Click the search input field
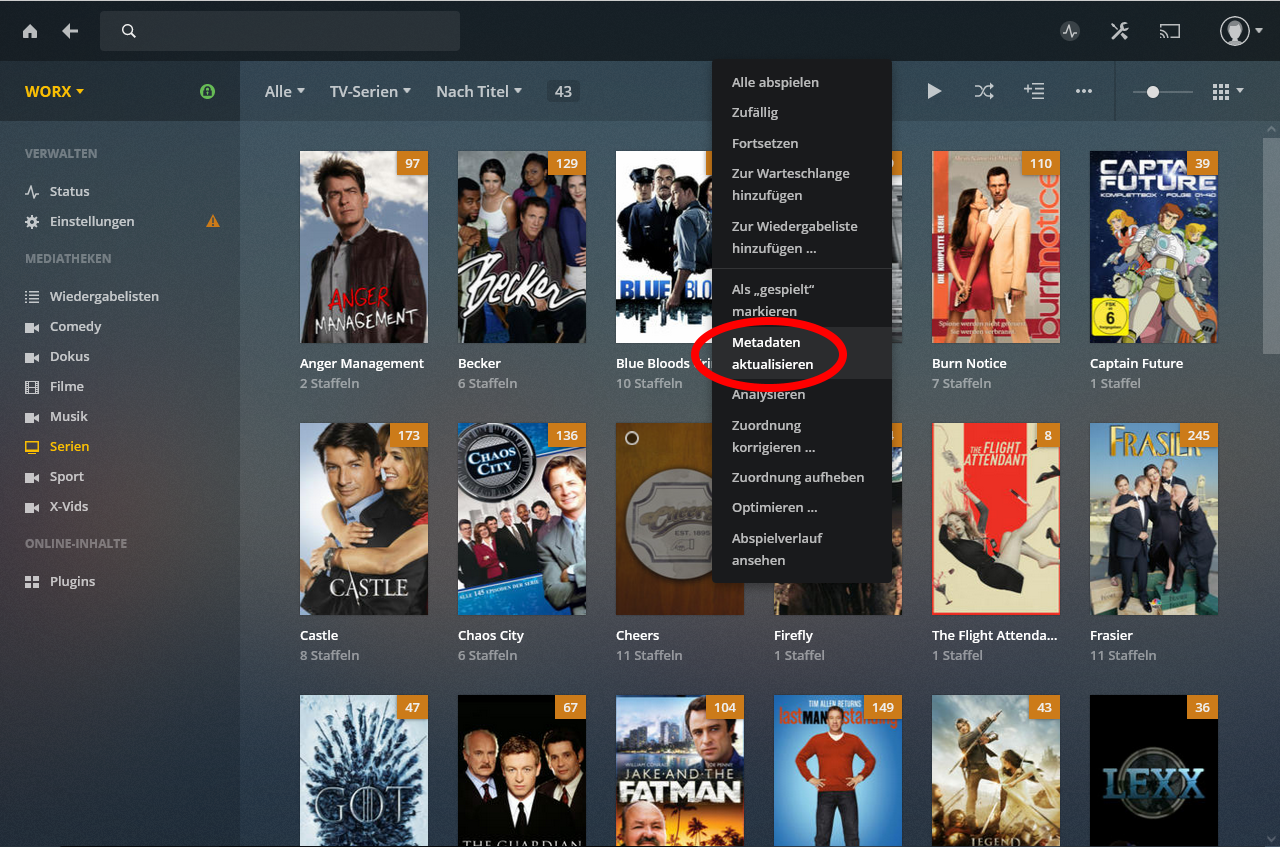The width and height of the screenshot is (1280, 847). pos(279,31)
